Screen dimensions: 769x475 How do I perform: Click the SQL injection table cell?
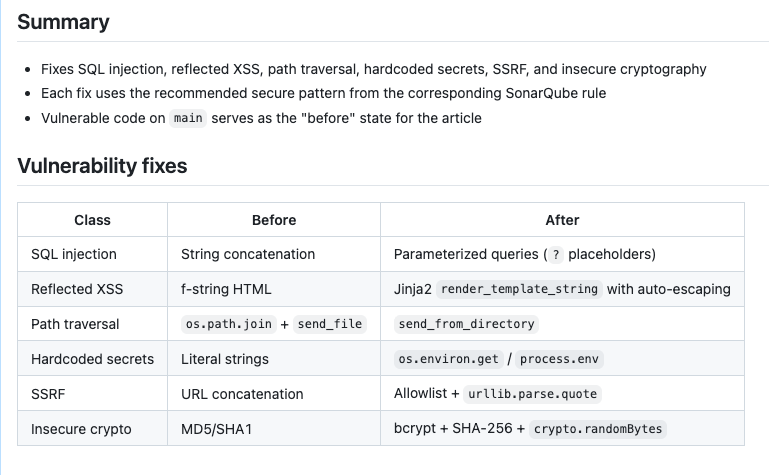tap(74, 254)
